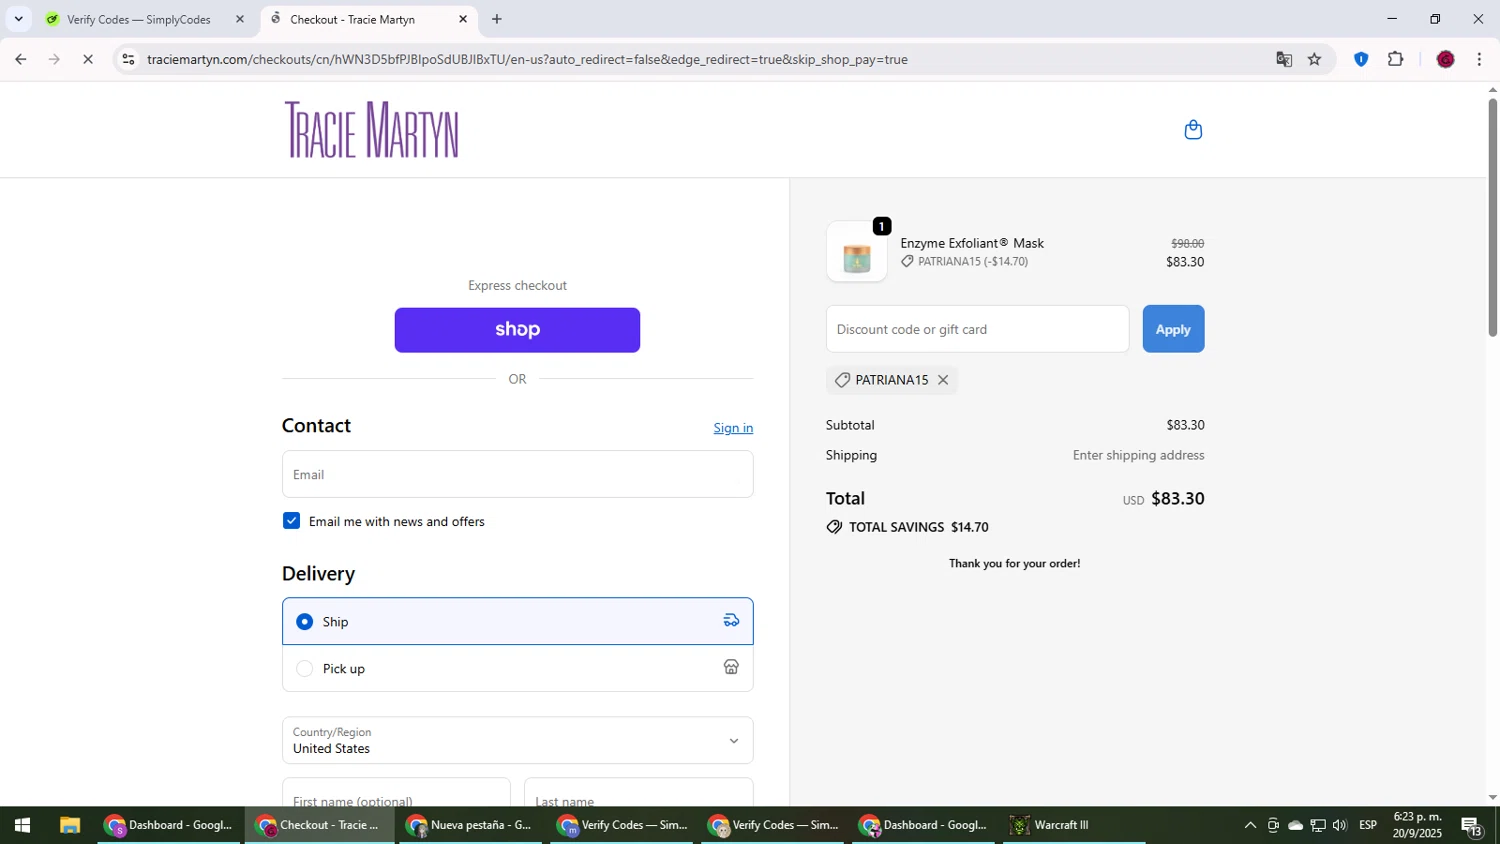Click the translate page icon in address bar

click(1284, 59)
